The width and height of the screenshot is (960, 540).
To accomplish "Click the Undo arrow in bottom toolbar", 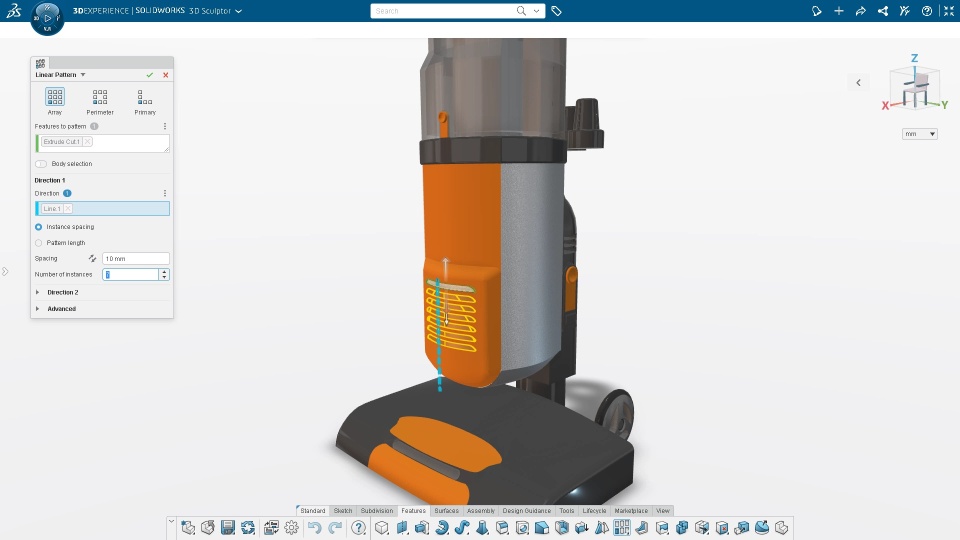I will 314,527.
